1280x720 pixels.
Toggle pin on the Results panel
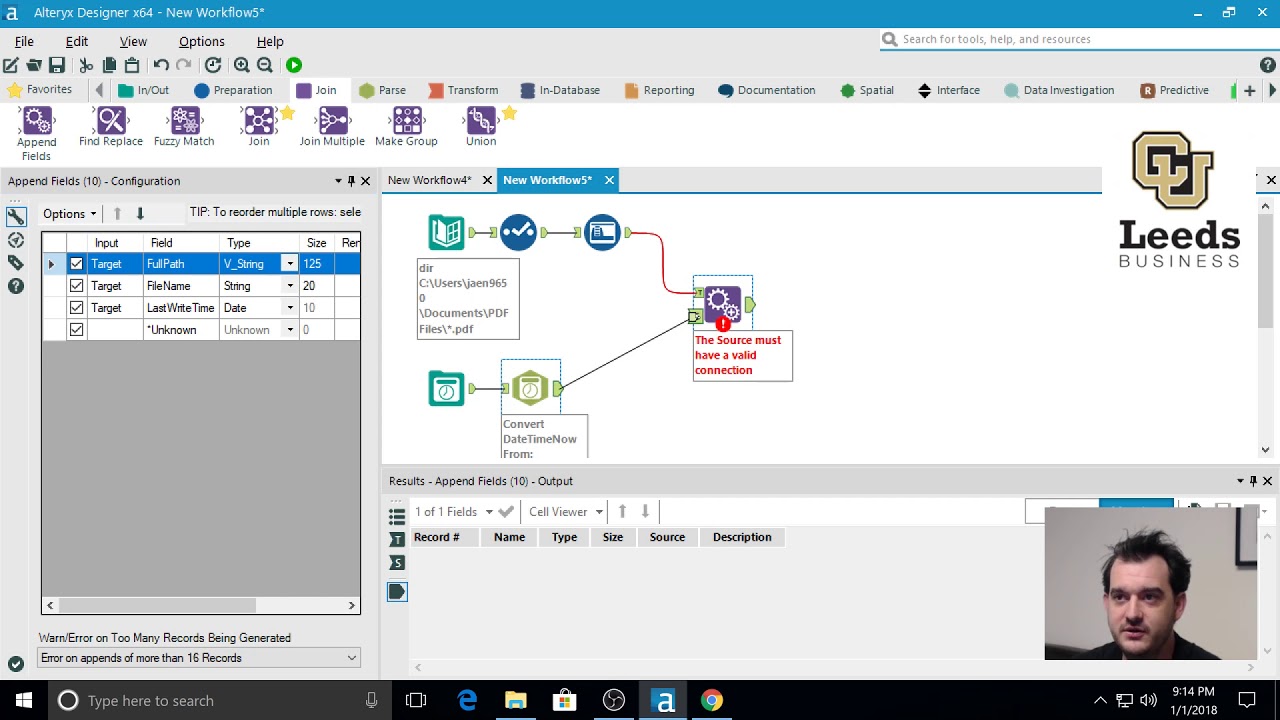click(1253, 481)
